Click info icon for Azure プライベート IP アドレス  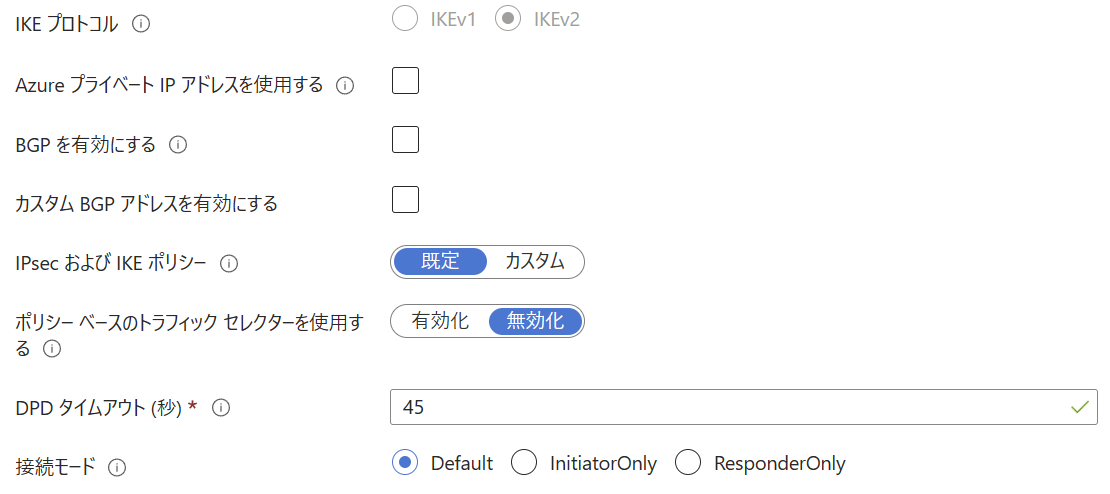point(345,86)
